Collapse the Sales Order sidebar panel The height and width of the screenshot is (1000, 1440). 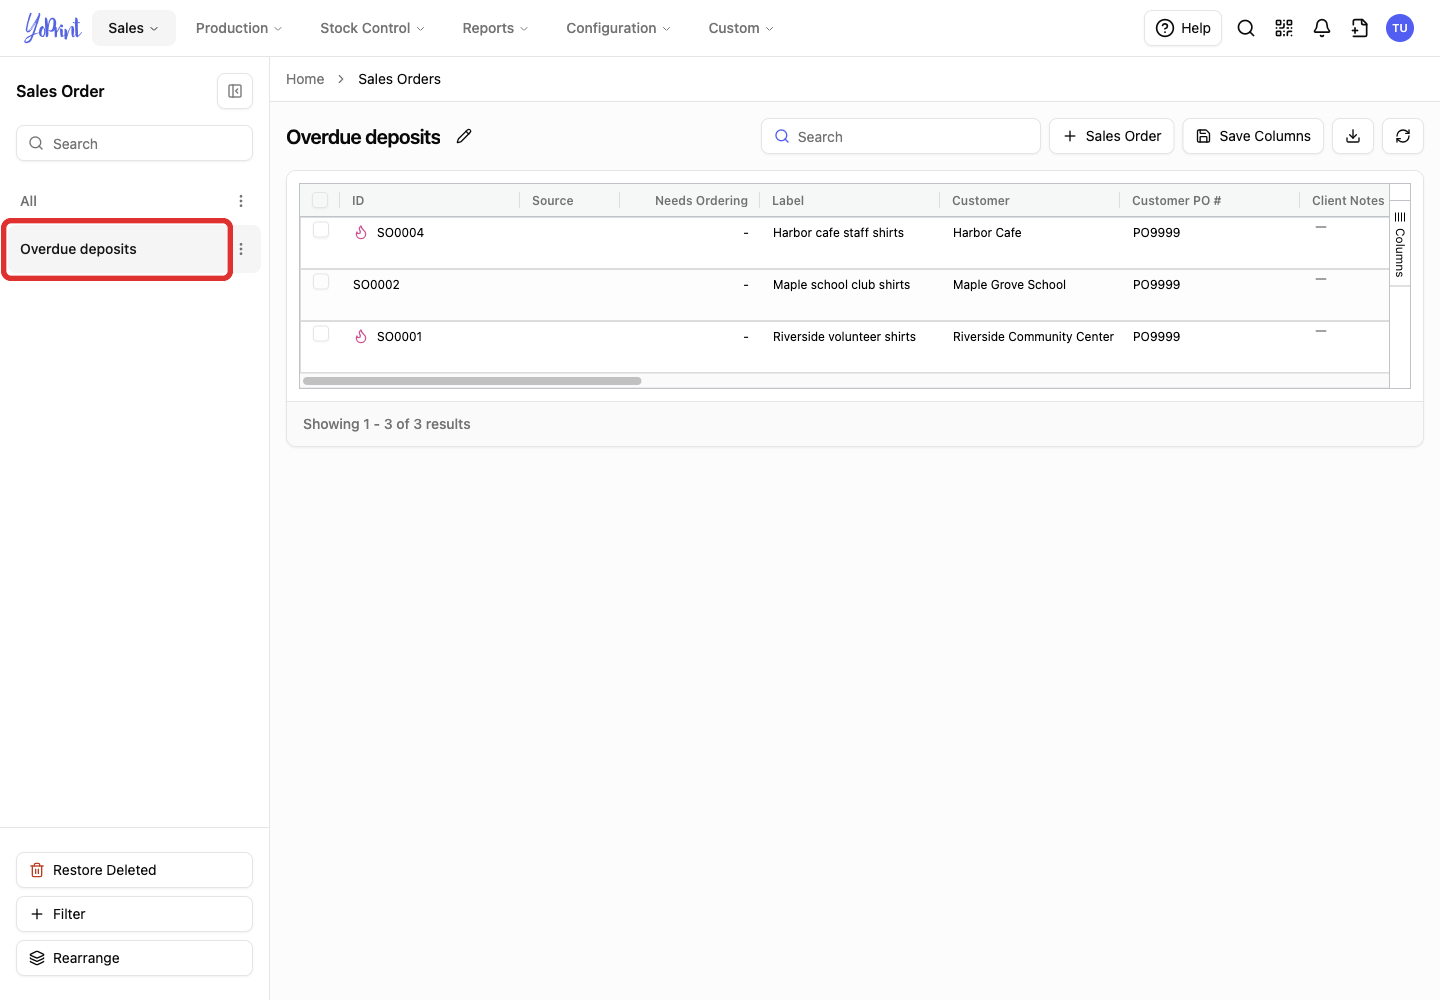235,91
